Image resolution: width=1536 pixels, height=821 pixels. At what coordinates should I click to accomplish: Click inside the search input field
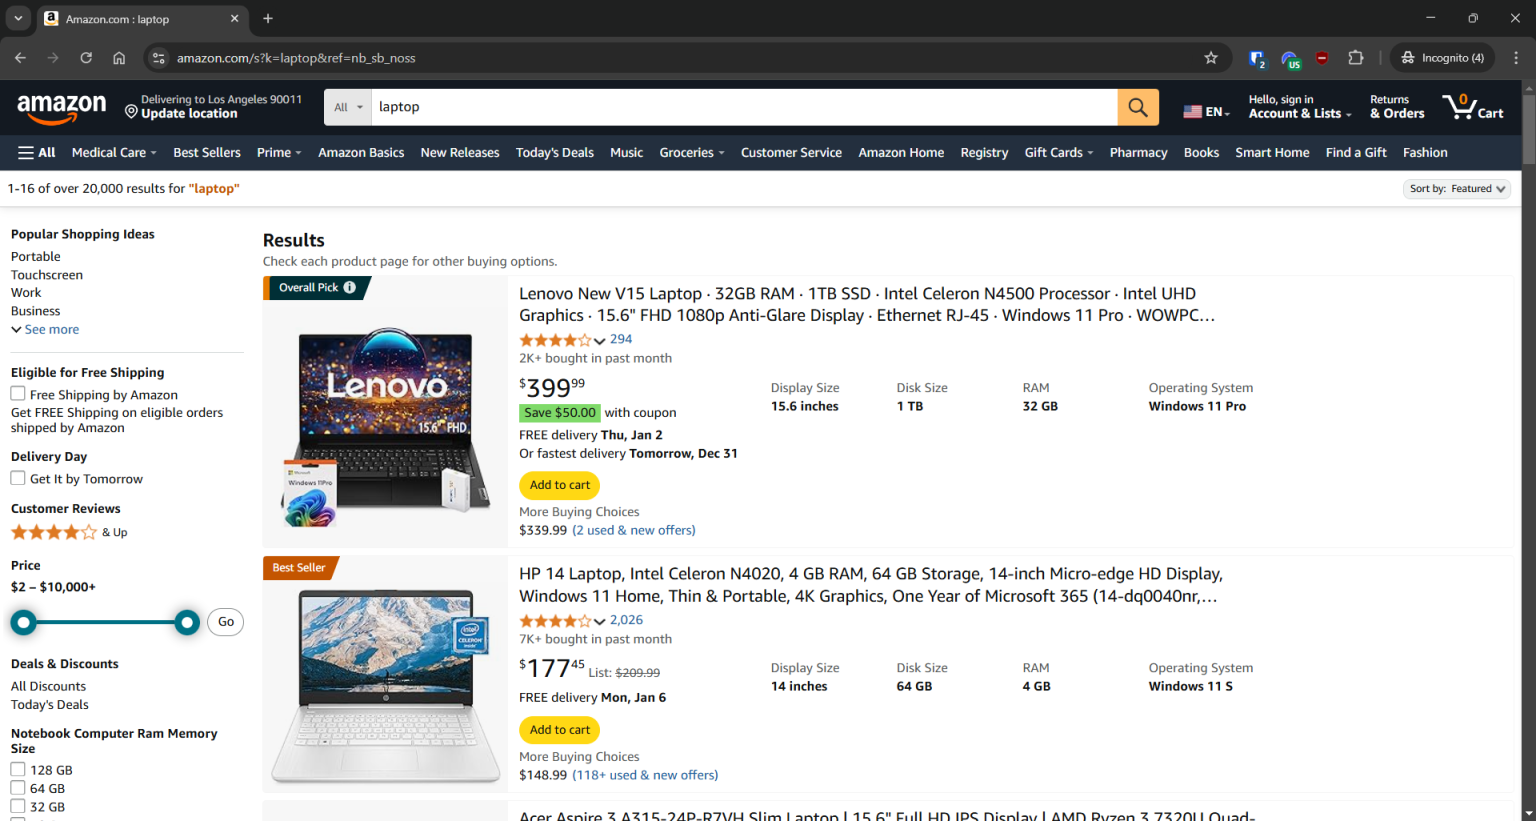click(x=700, y=106)
